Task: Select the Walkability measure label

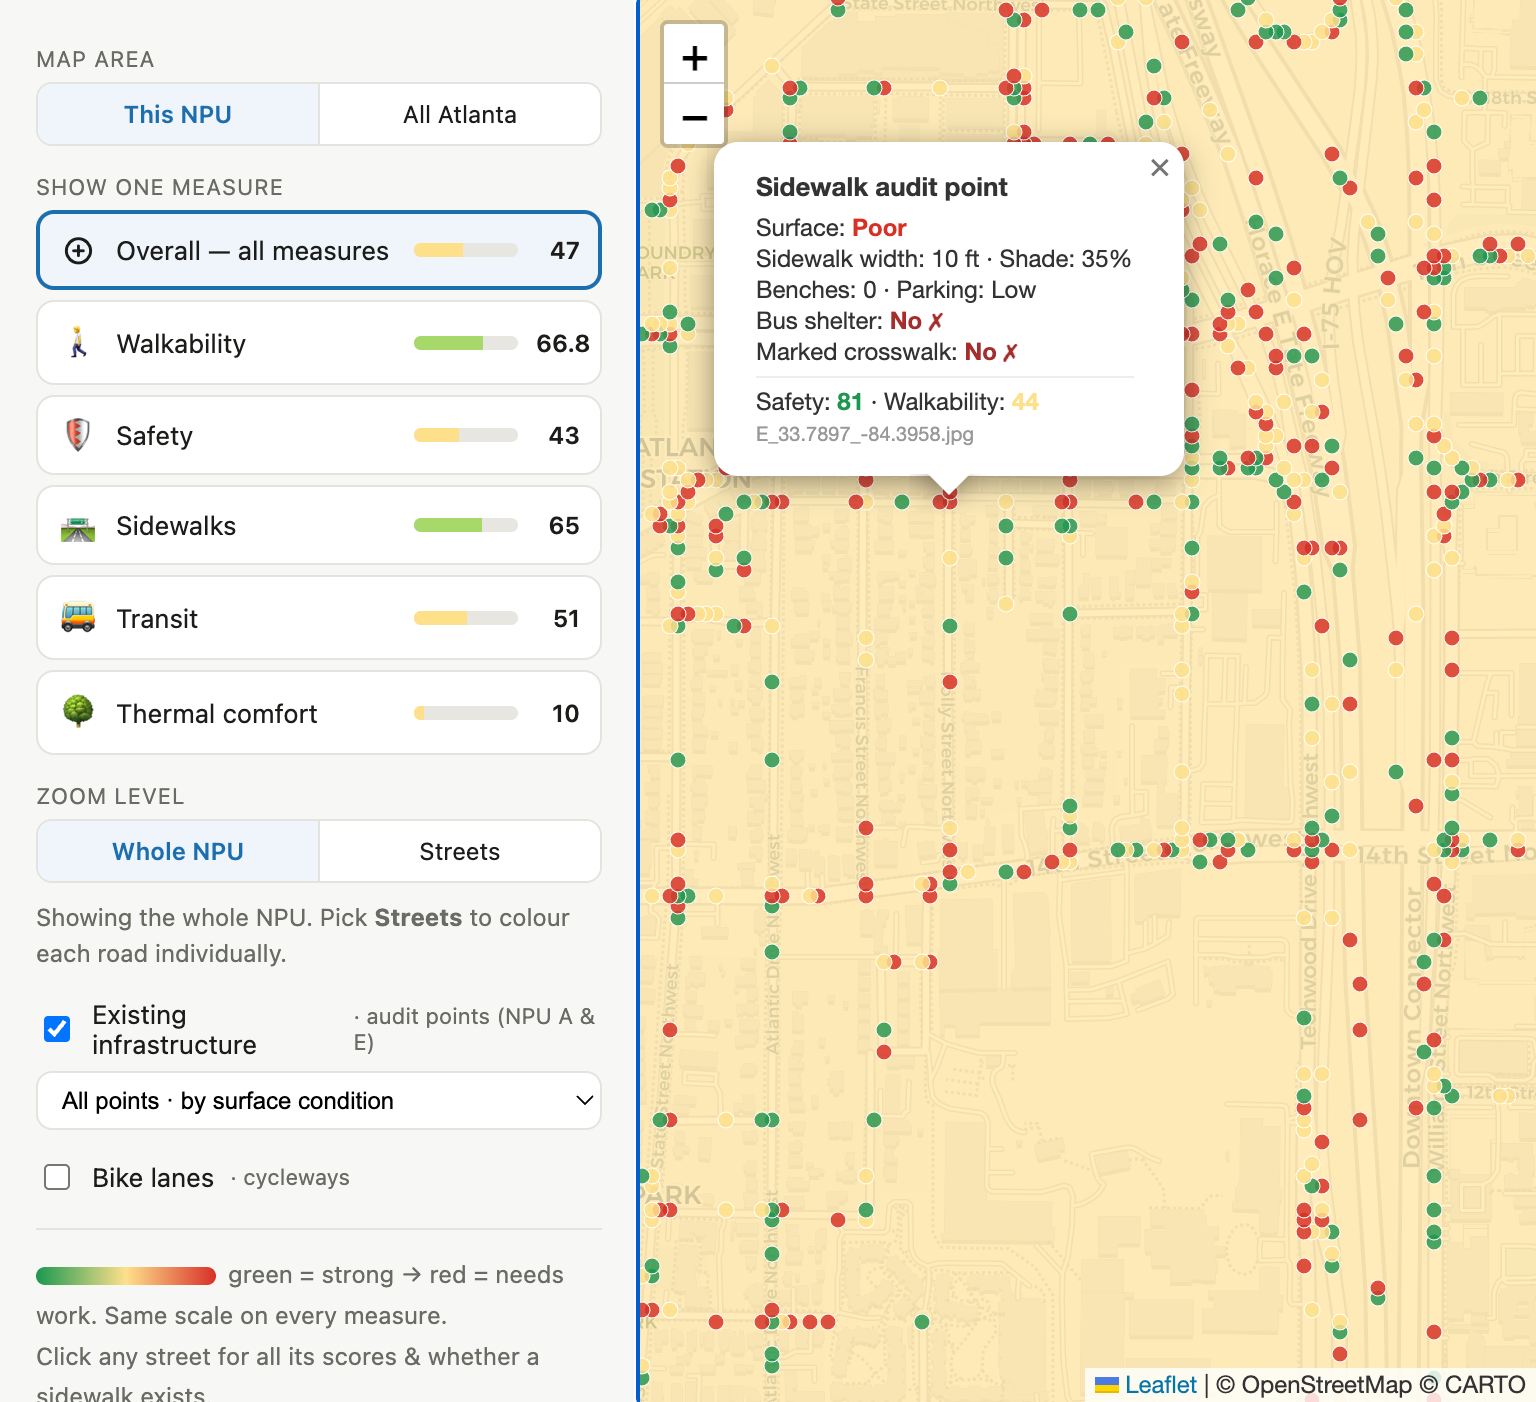Action: 181,343
